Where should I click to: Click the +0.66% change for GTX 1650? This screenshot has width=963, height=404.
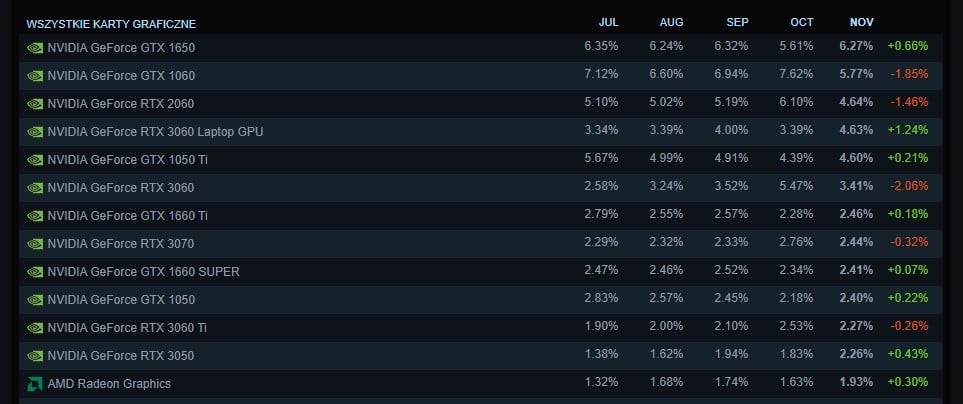pyautogui.click(x=908, y=46)
